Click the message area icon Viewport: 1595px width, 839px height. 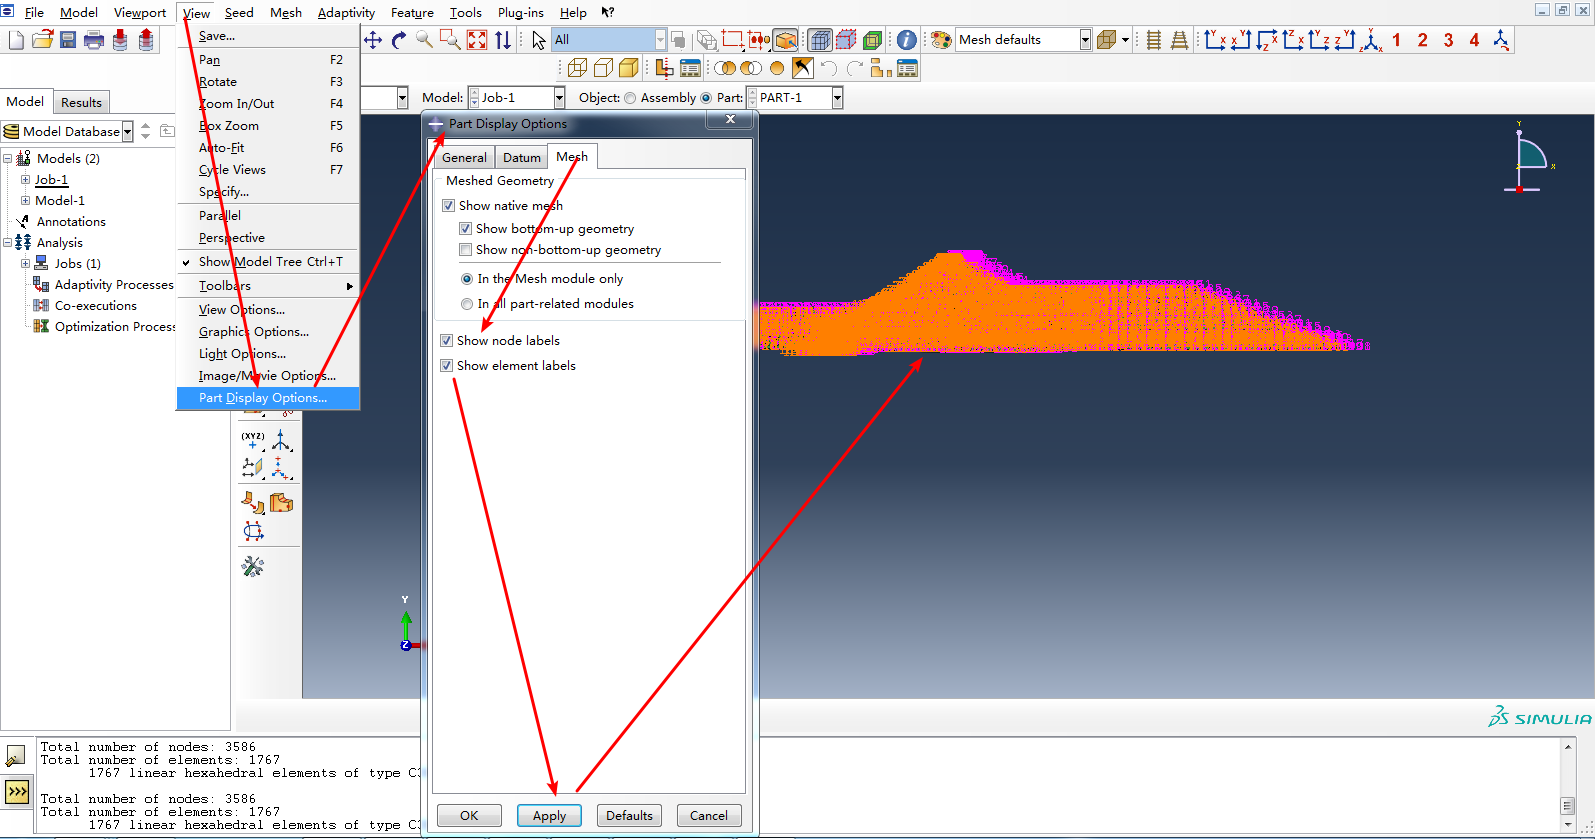pyautogui.click(x=16, y=756)
